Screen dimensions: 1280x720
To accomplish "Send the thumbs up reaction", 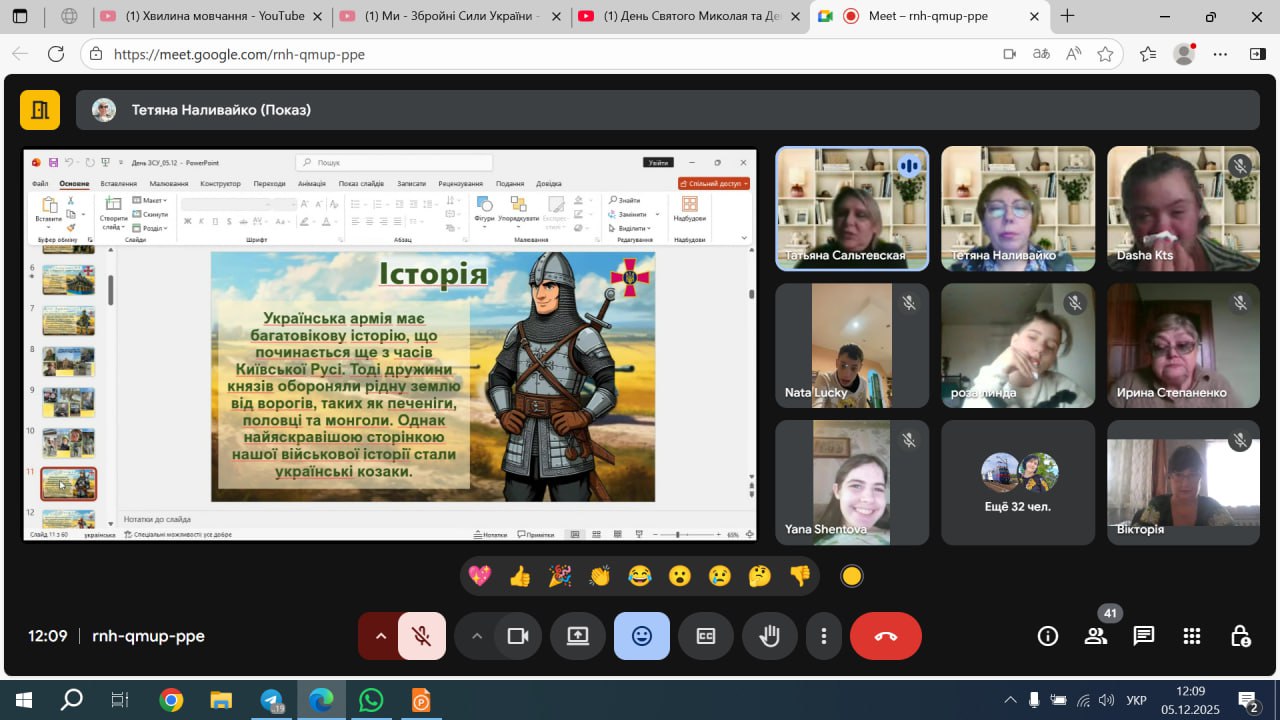I will [x=520, y=576].
